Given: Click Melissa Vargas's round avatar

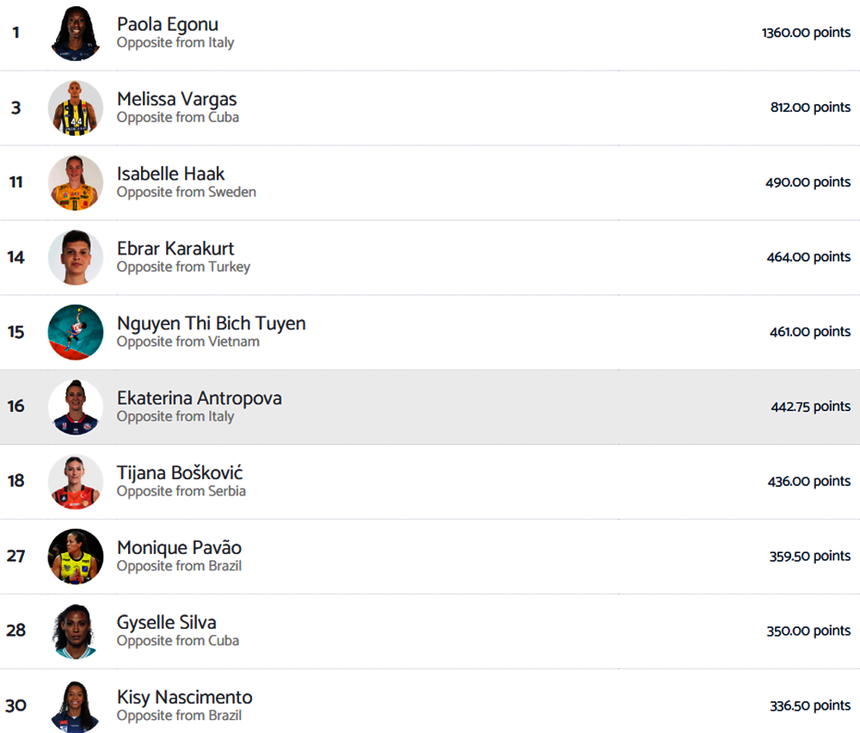Looking at the screenshot, I should 76,108.
